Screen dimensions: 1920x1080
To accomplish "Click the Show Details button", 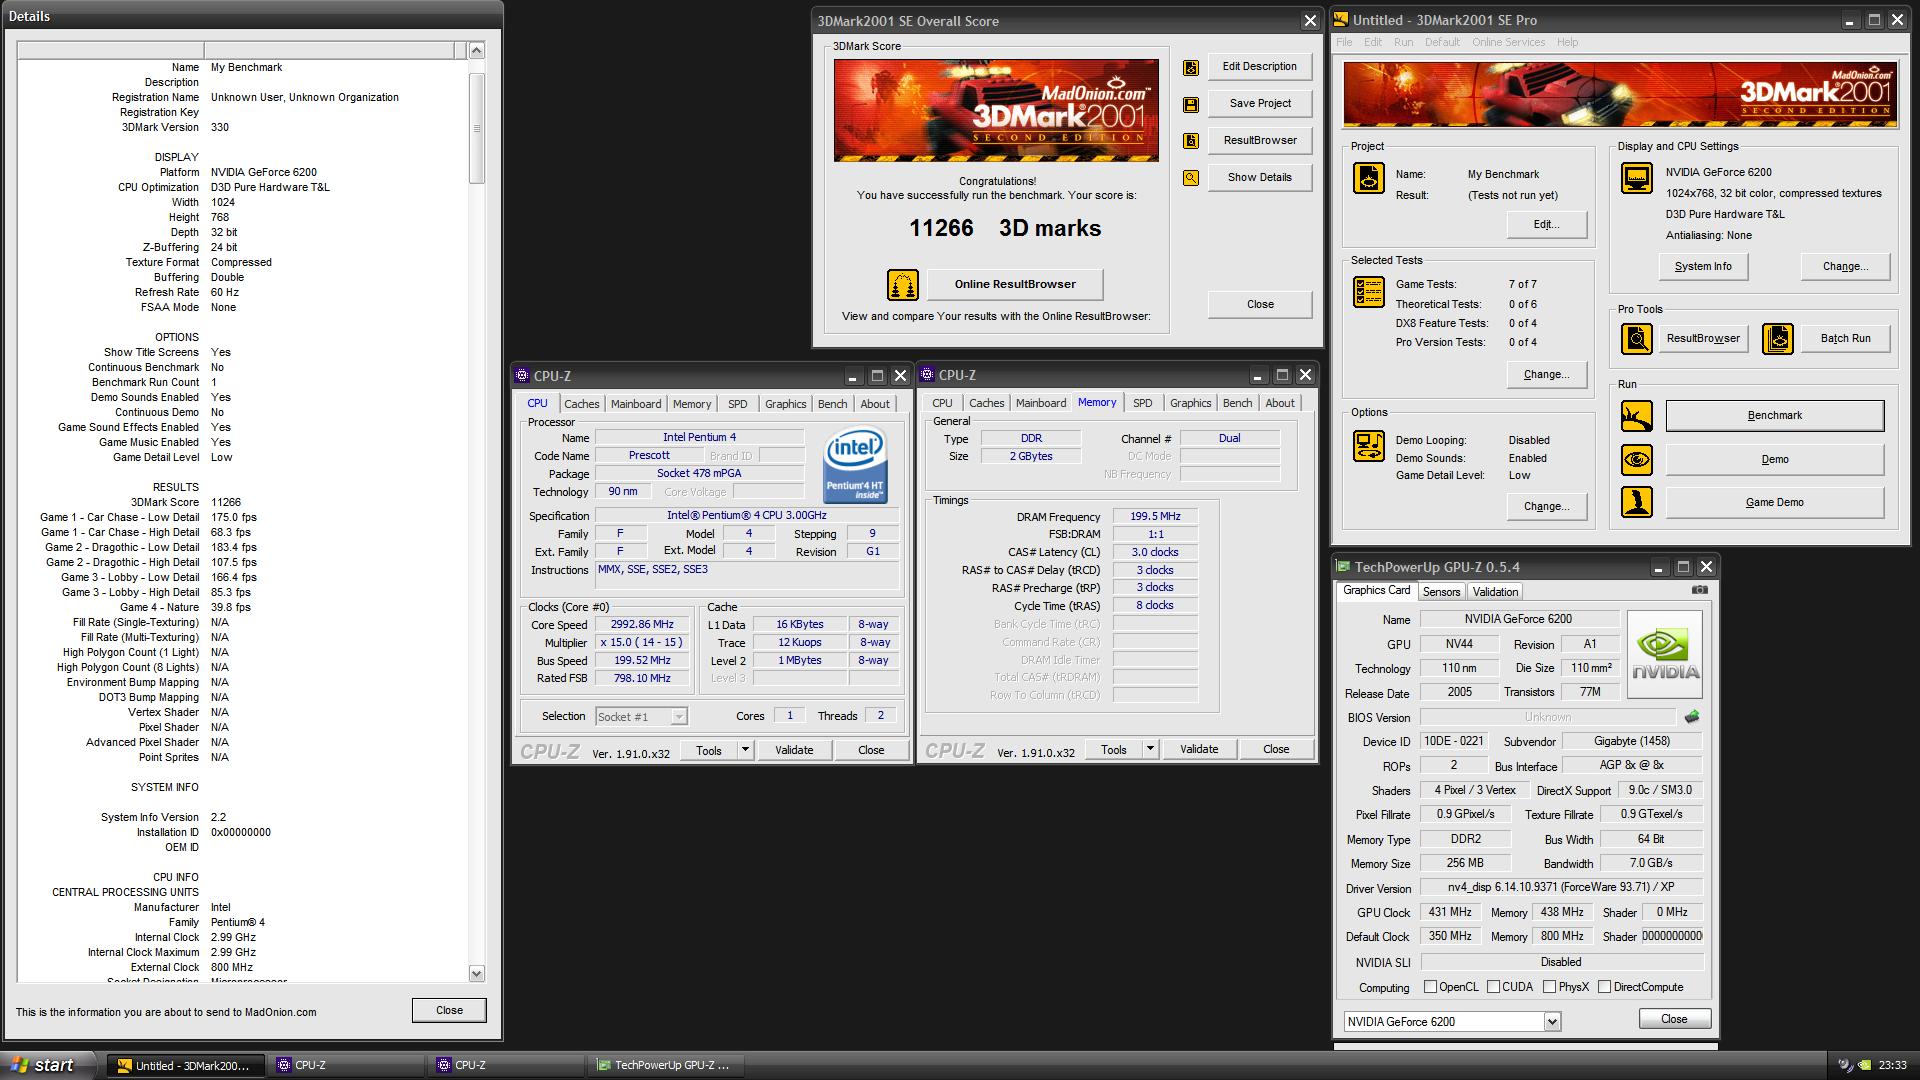I will click(x=1260, y=178).
